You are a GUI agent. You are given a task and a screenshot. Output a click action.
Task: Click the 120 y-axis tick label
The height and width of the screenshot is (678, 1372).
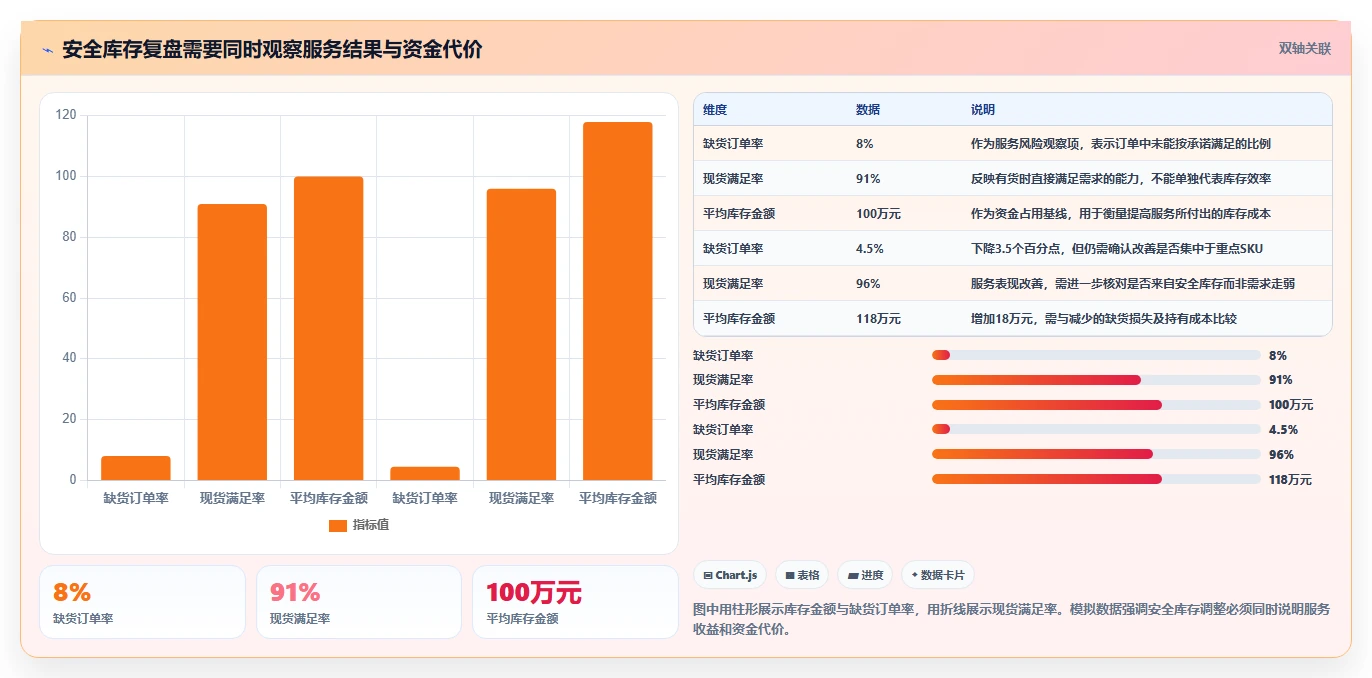(x=66, y=115)
